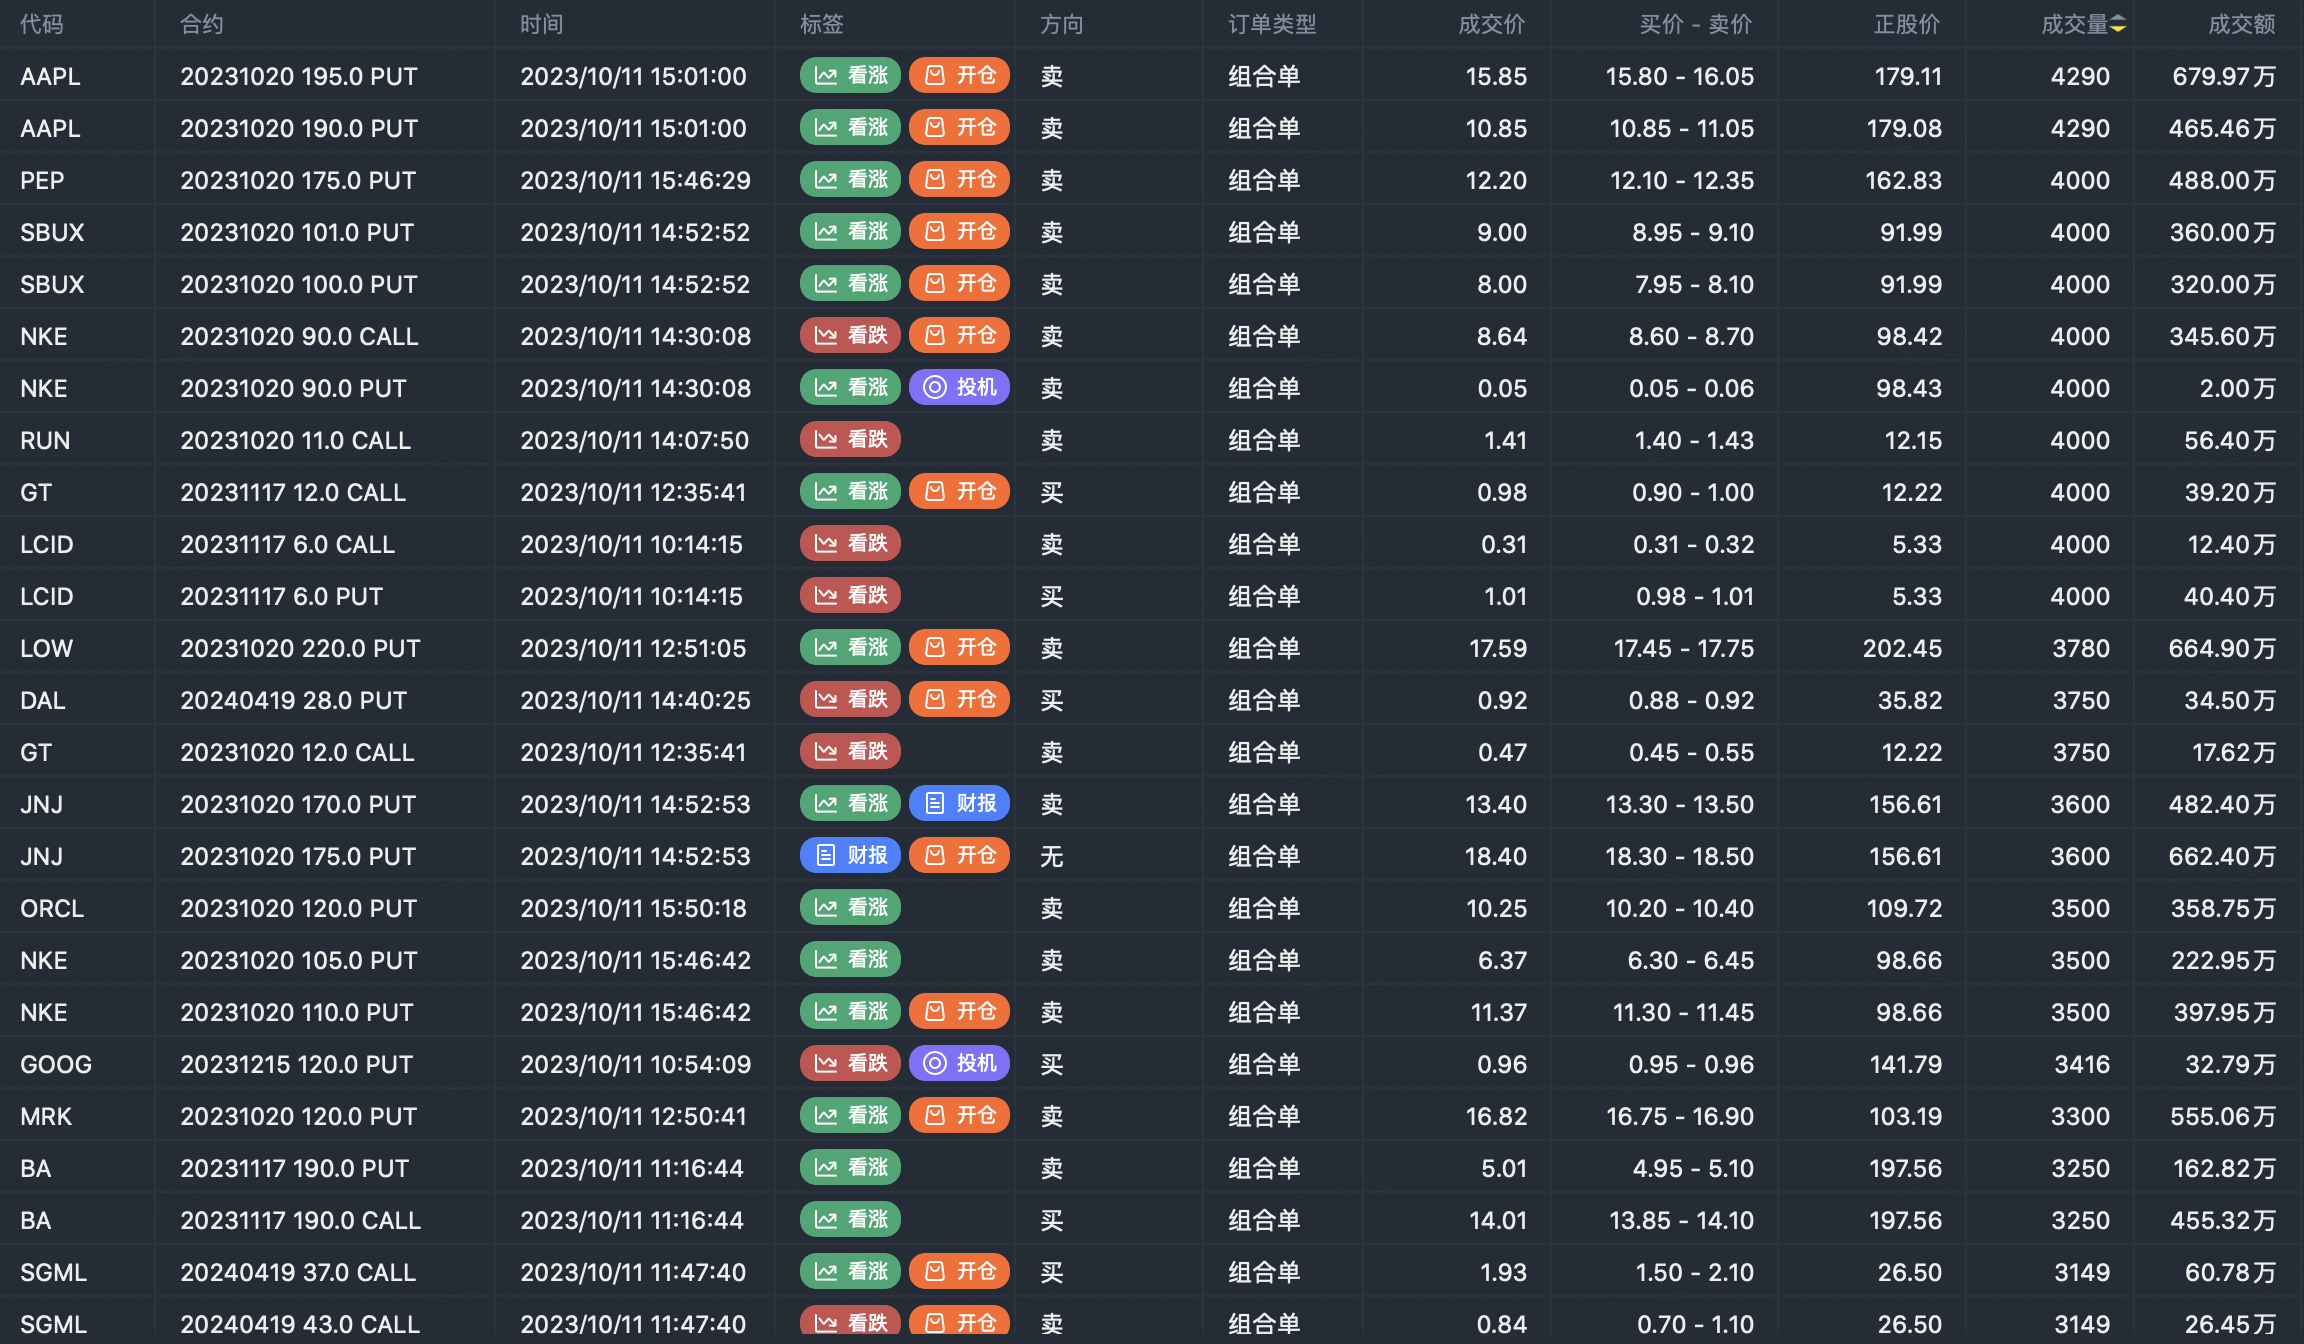Click the 开仓 tag on GT 20231117 12.0 CALL row
Viewport: 2304px width, 1344px height.
959,492
